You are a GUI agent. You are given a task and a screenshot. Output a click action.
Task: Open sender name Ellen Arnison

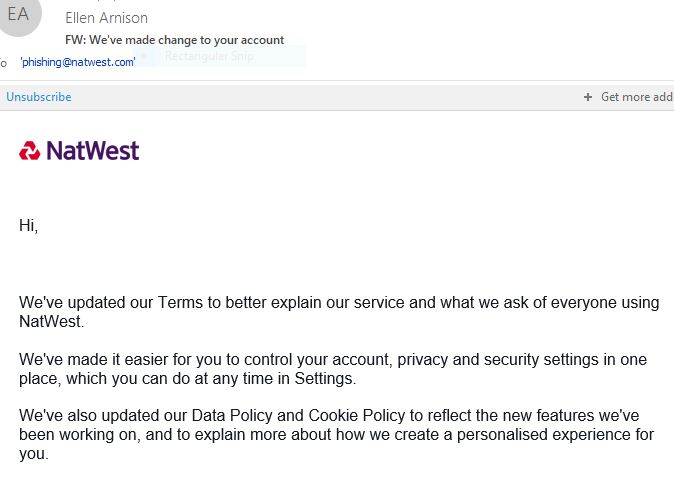(106, 18)
